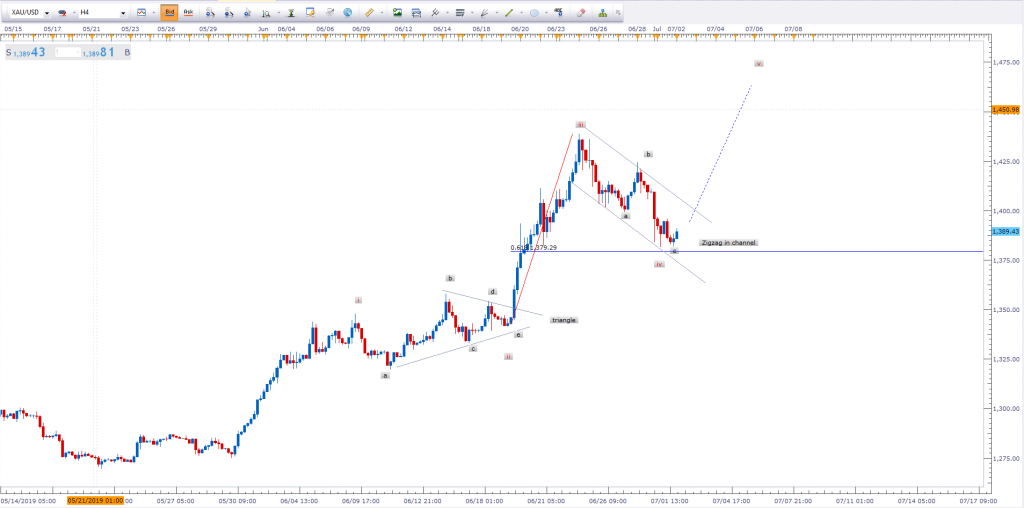Click the eraser tool icon
Image resolution: width=1024 pixels, height=508 pixels.
581,13
